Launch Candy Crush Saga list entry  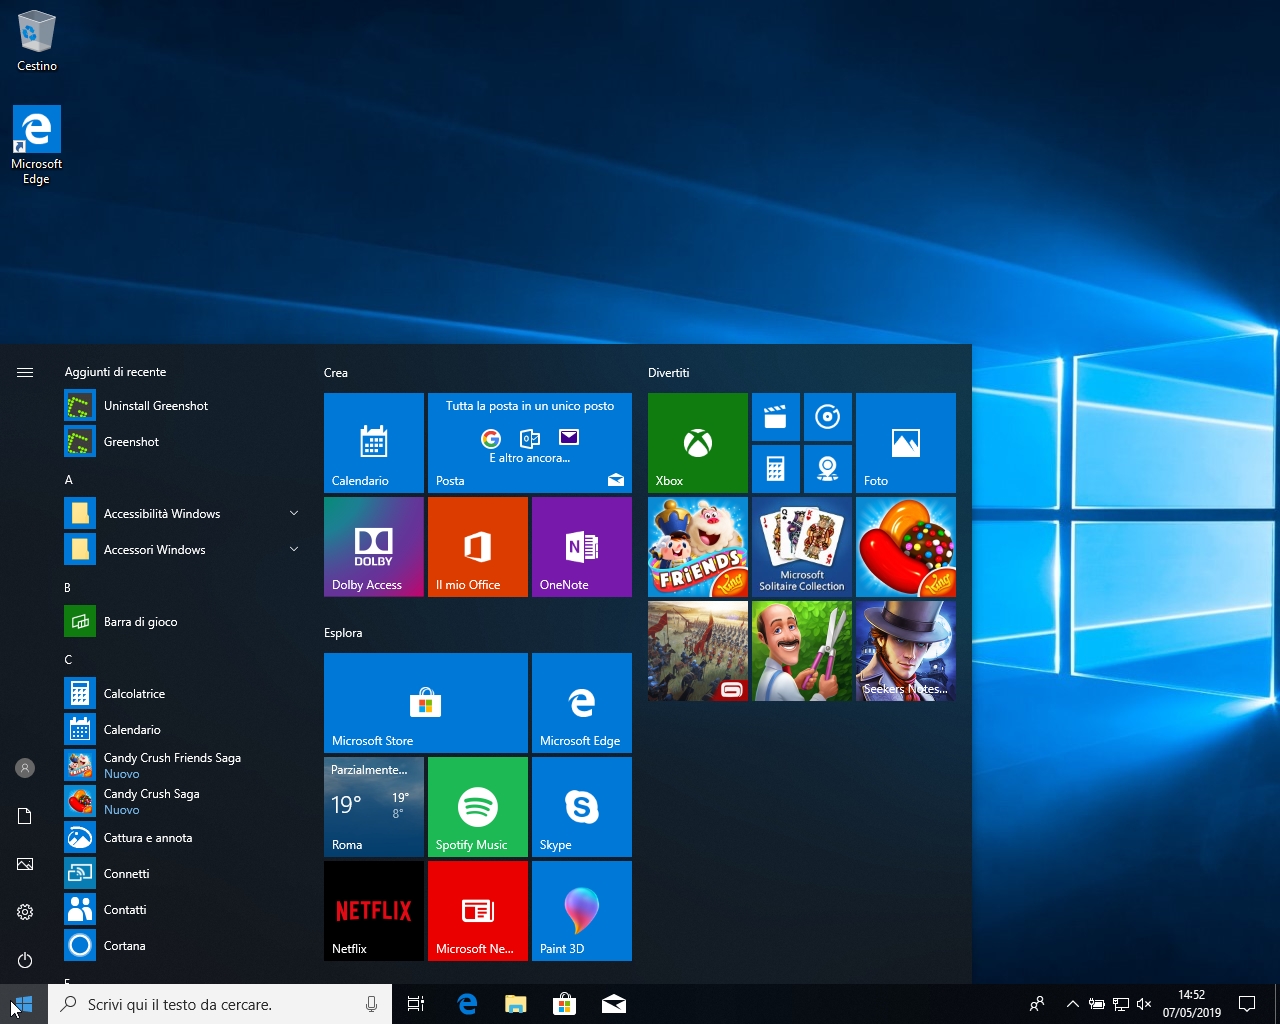point(184,802)
